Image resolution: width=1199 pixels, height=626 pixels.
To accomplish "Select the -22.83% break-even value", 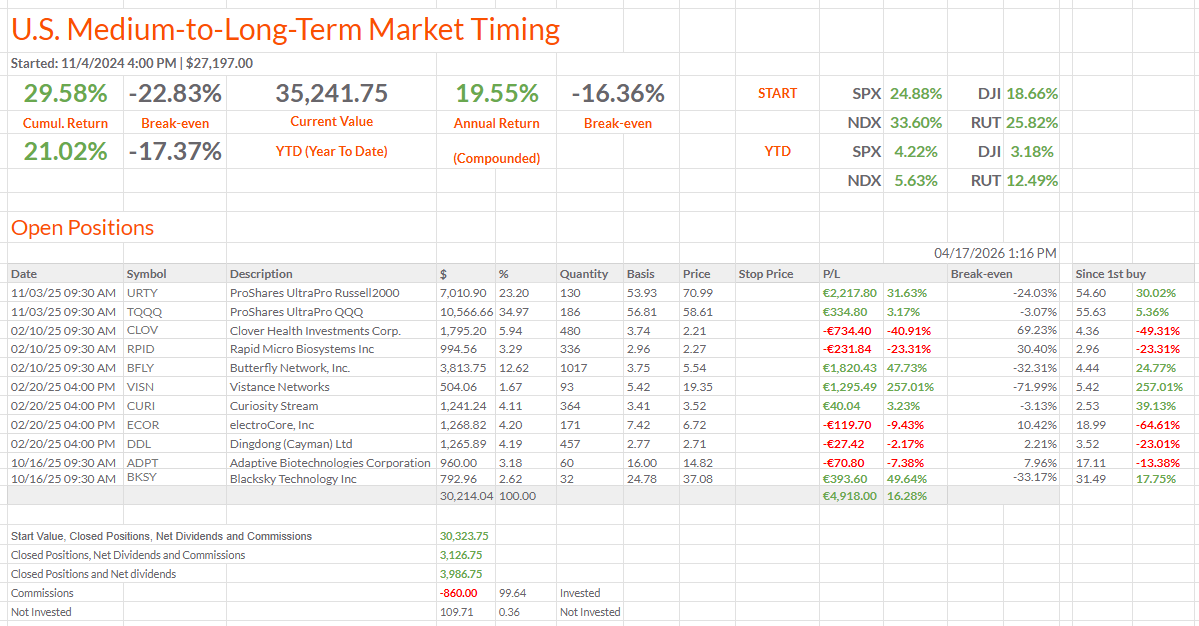I will (x=175, y=93).
